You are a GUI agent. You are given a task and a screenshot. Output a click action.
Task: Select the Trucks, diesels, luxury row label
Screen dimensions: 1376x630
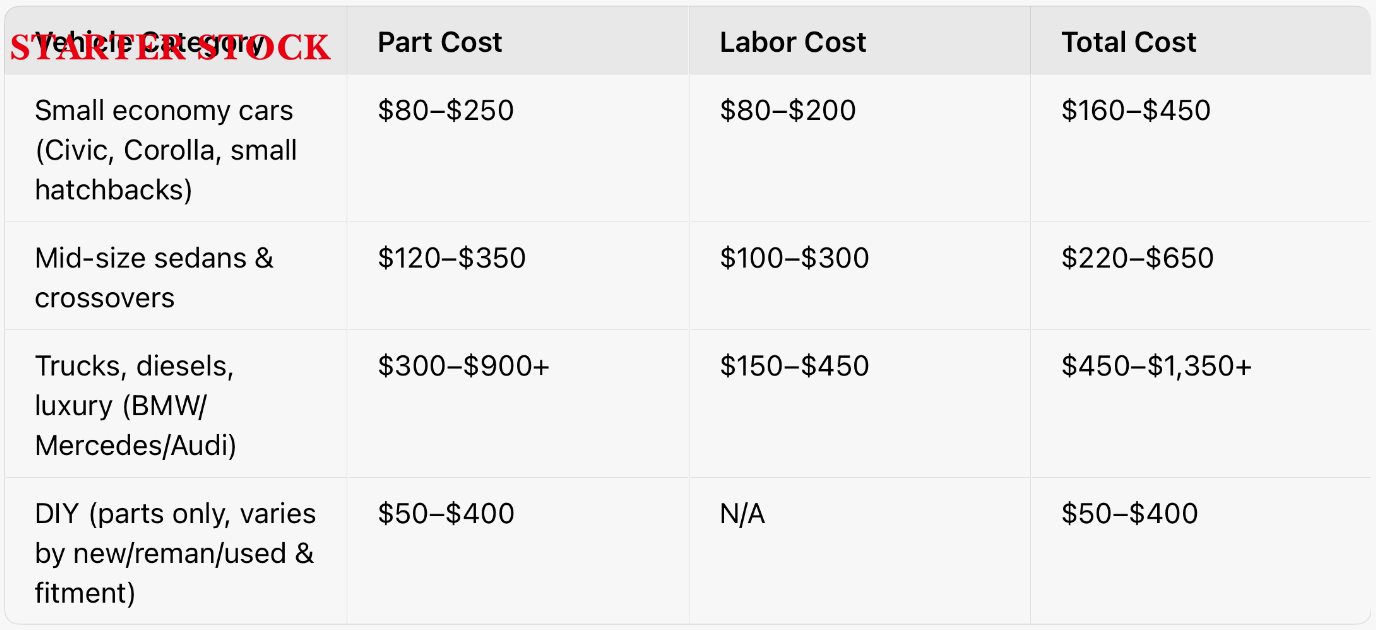(x=136, y=406)
